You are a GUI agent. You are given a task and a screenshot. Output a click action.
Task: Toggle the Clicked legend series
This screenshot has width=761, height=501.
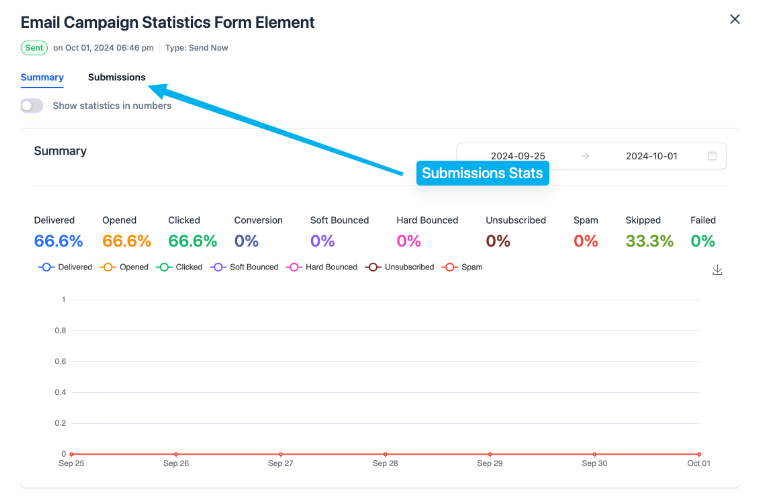pyautogui.click(x=180, y=267)
